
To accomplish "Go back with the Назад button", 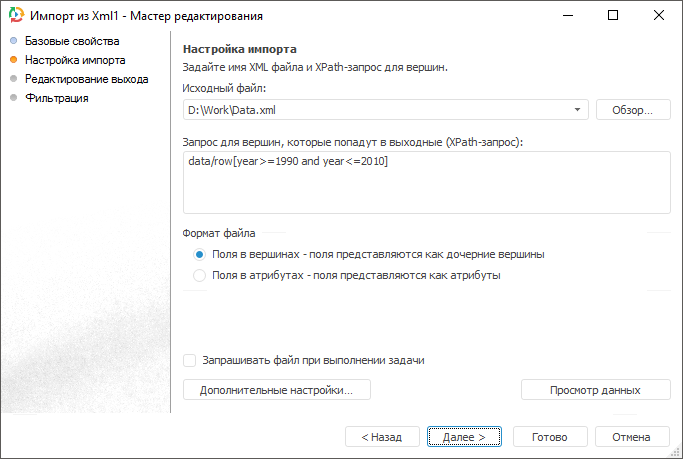I will [381, 437].
